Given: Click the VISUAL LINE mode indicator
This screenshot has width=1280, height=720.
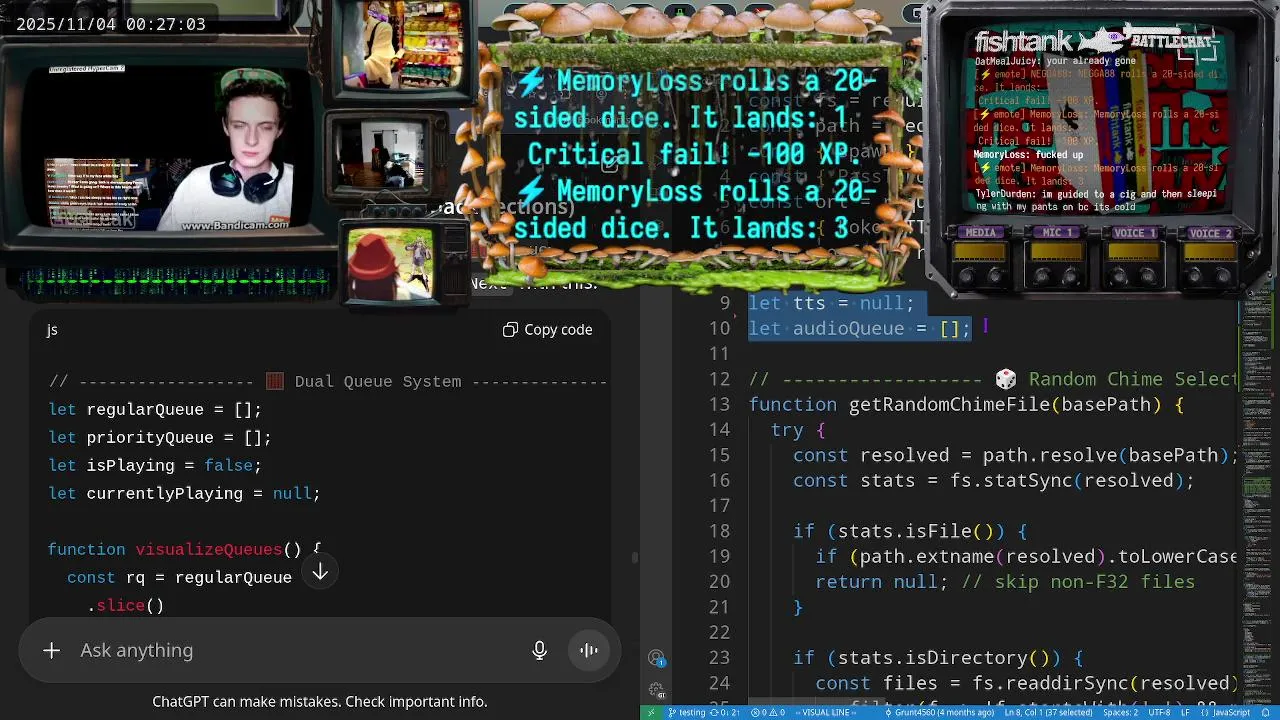Looking at the screenshot, I should point(824,713).
